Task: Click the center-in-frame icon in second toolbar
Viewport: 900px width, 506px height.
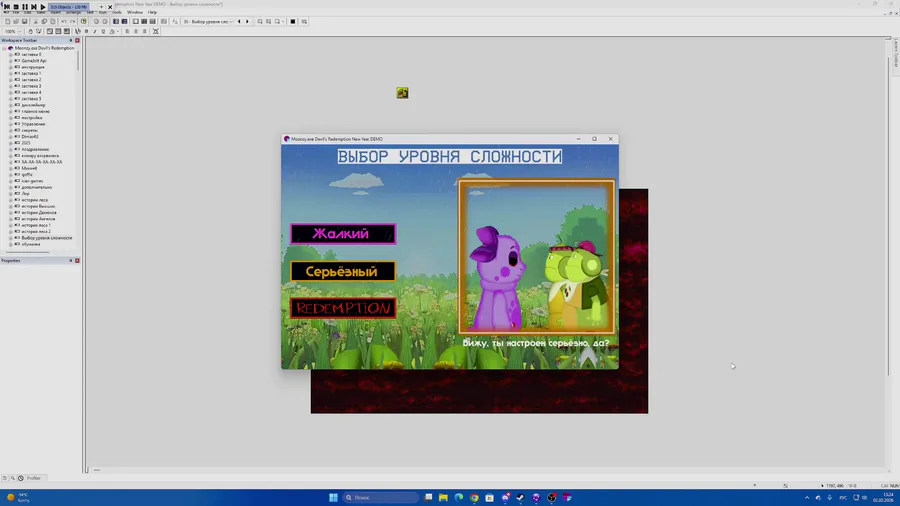Action: pyautogui.click(x=156, y=32)
